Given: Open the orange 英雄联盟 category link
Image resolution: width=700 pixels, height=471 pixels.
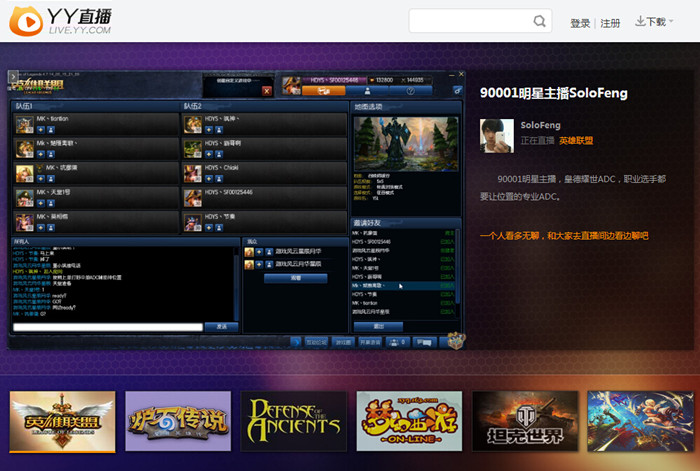Looking at the screenshot, I should (x=576, y=141).
